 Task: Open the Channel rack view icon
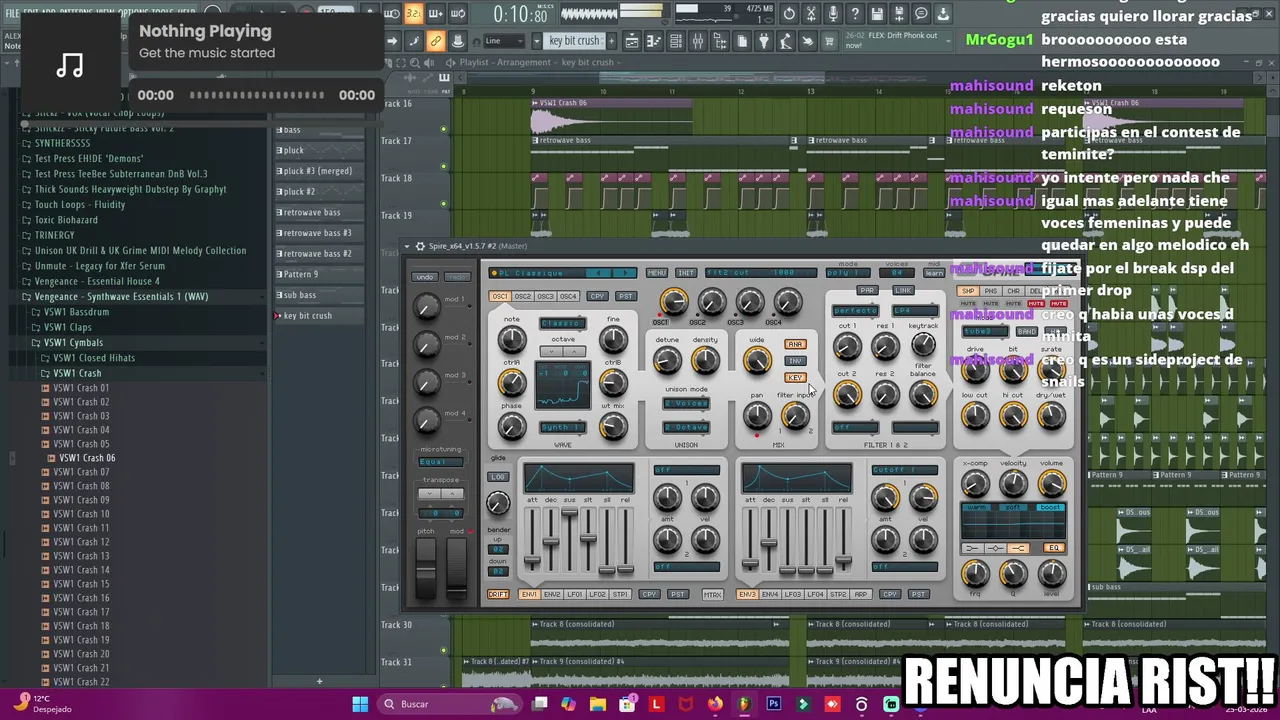pyautogui.click(x=676, y=41)
